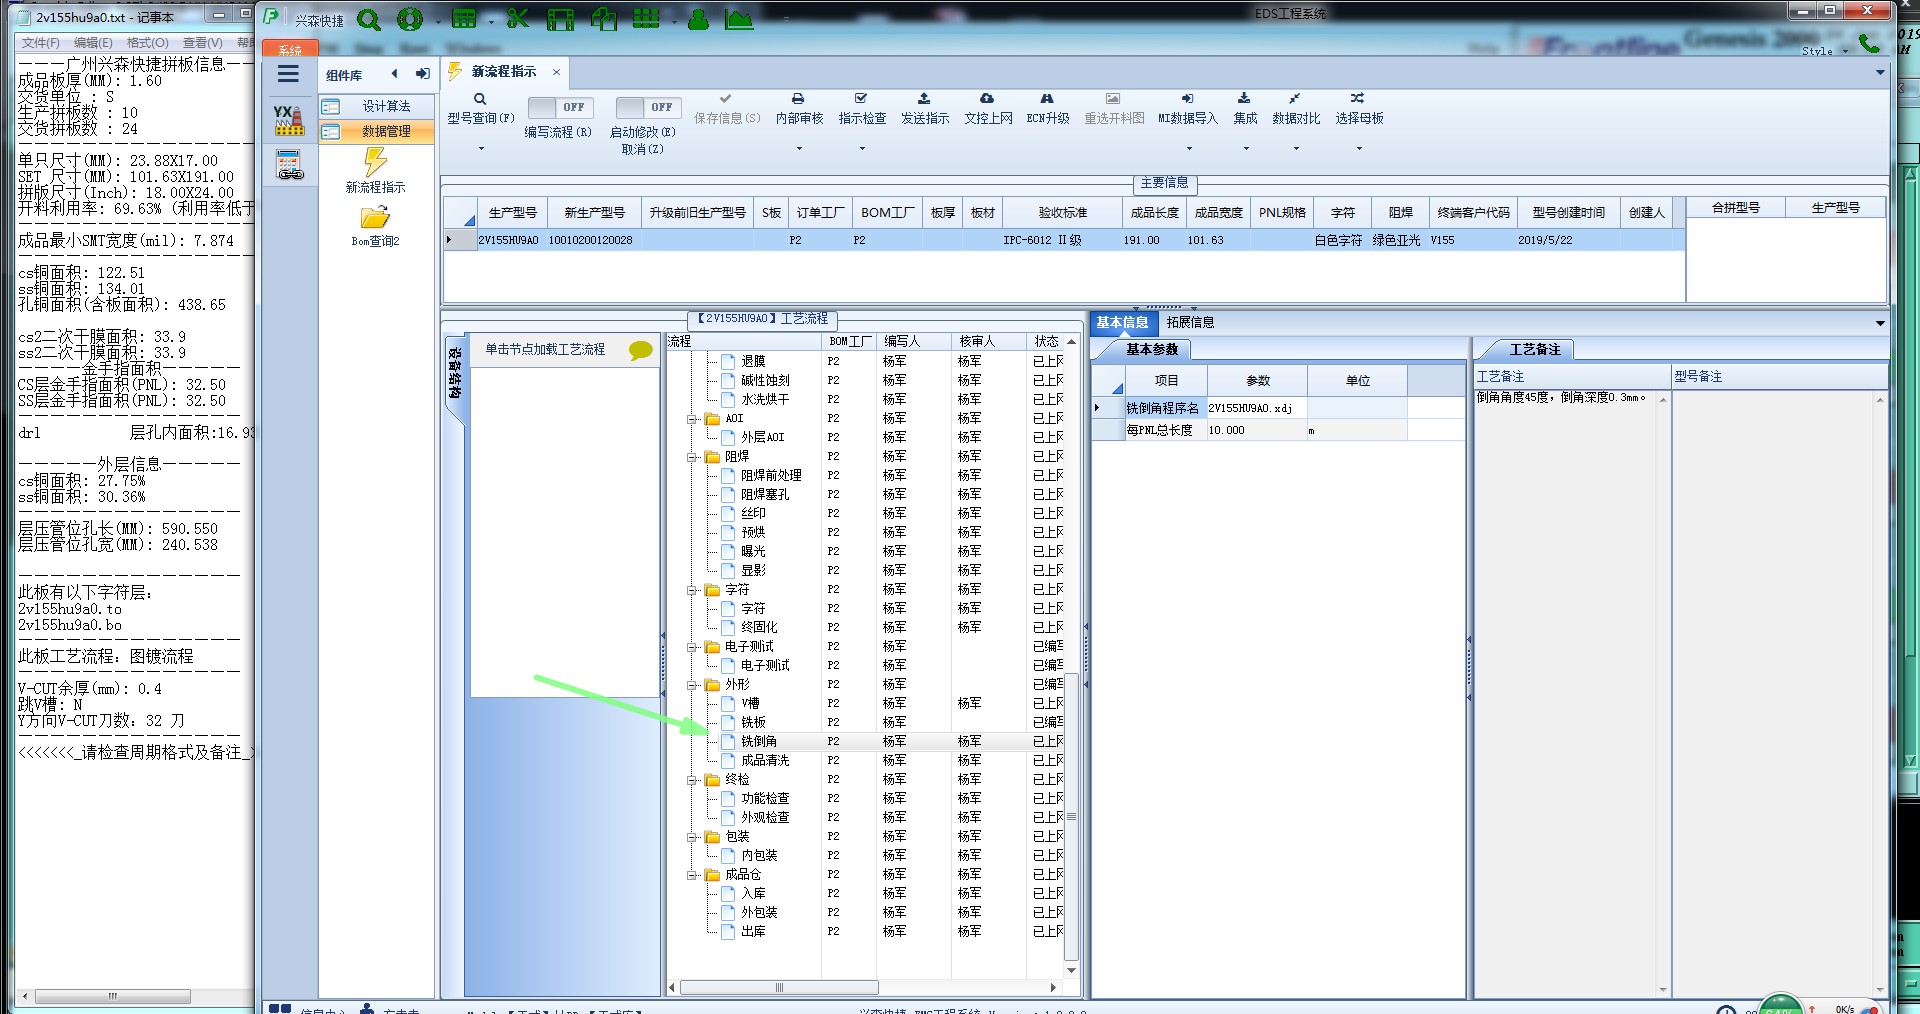Click the 内部审核 printer icon

798,99
